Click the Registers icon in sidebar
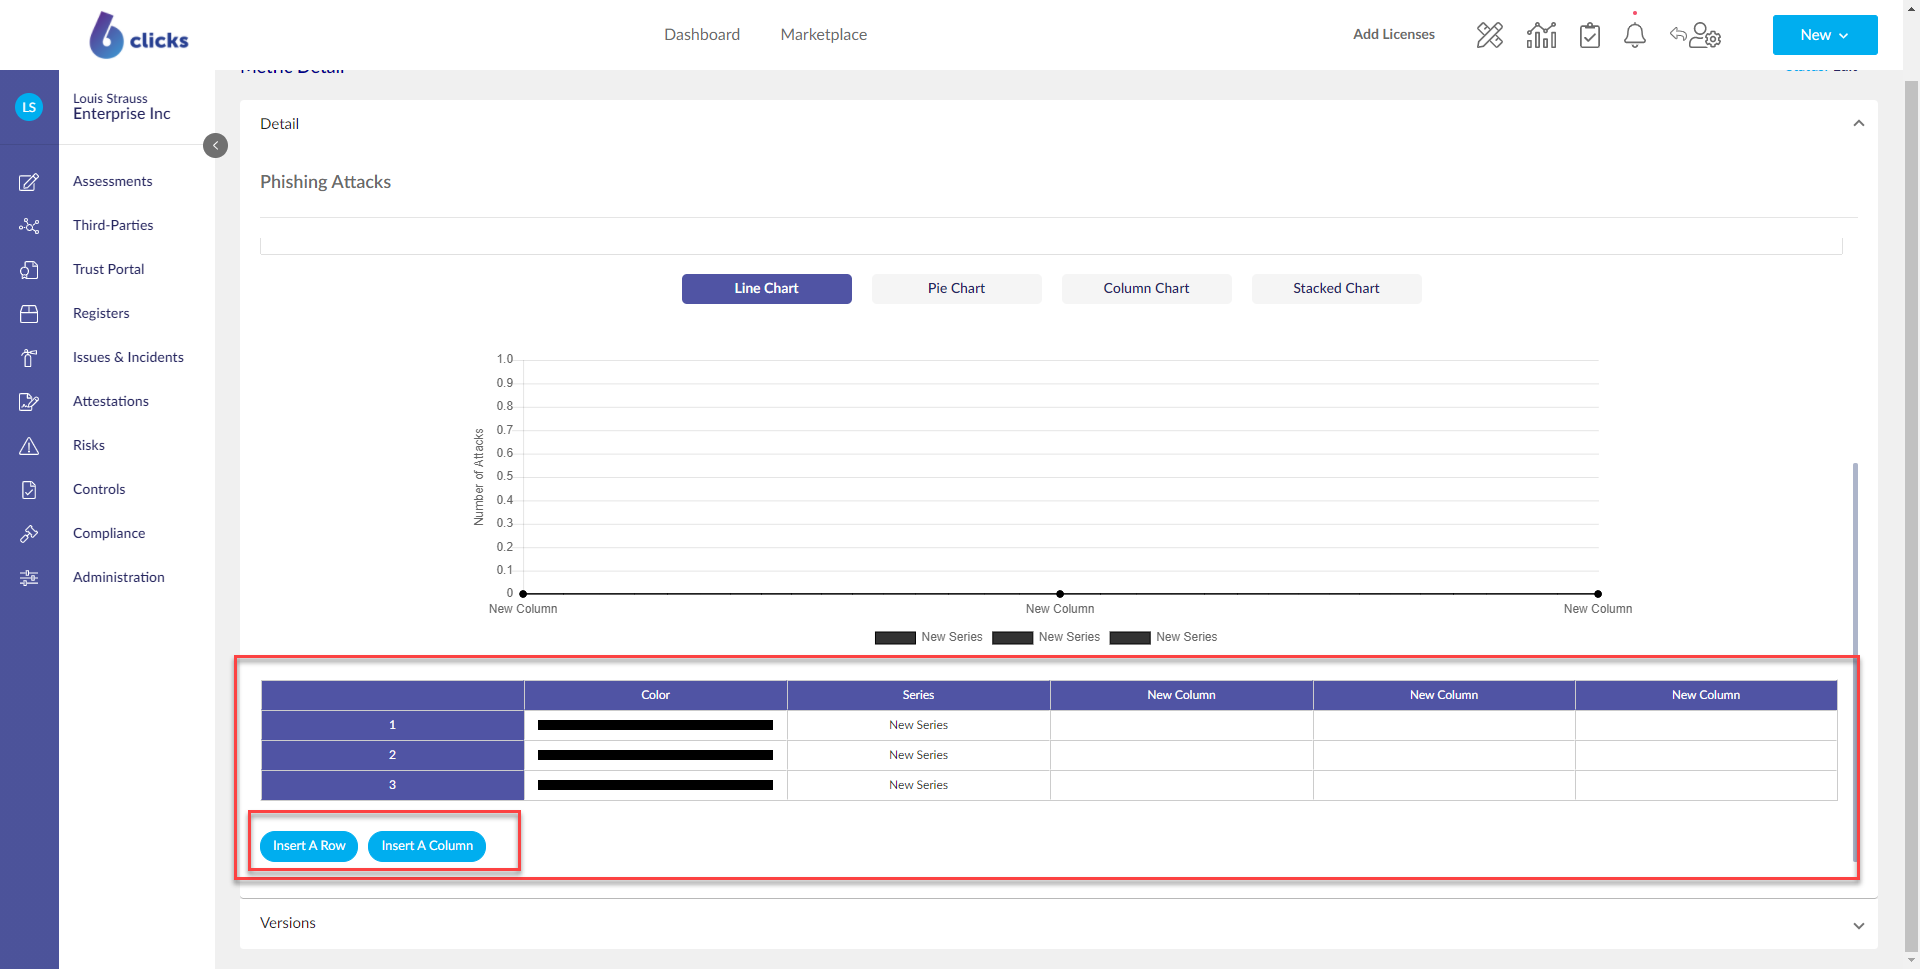 29,314
